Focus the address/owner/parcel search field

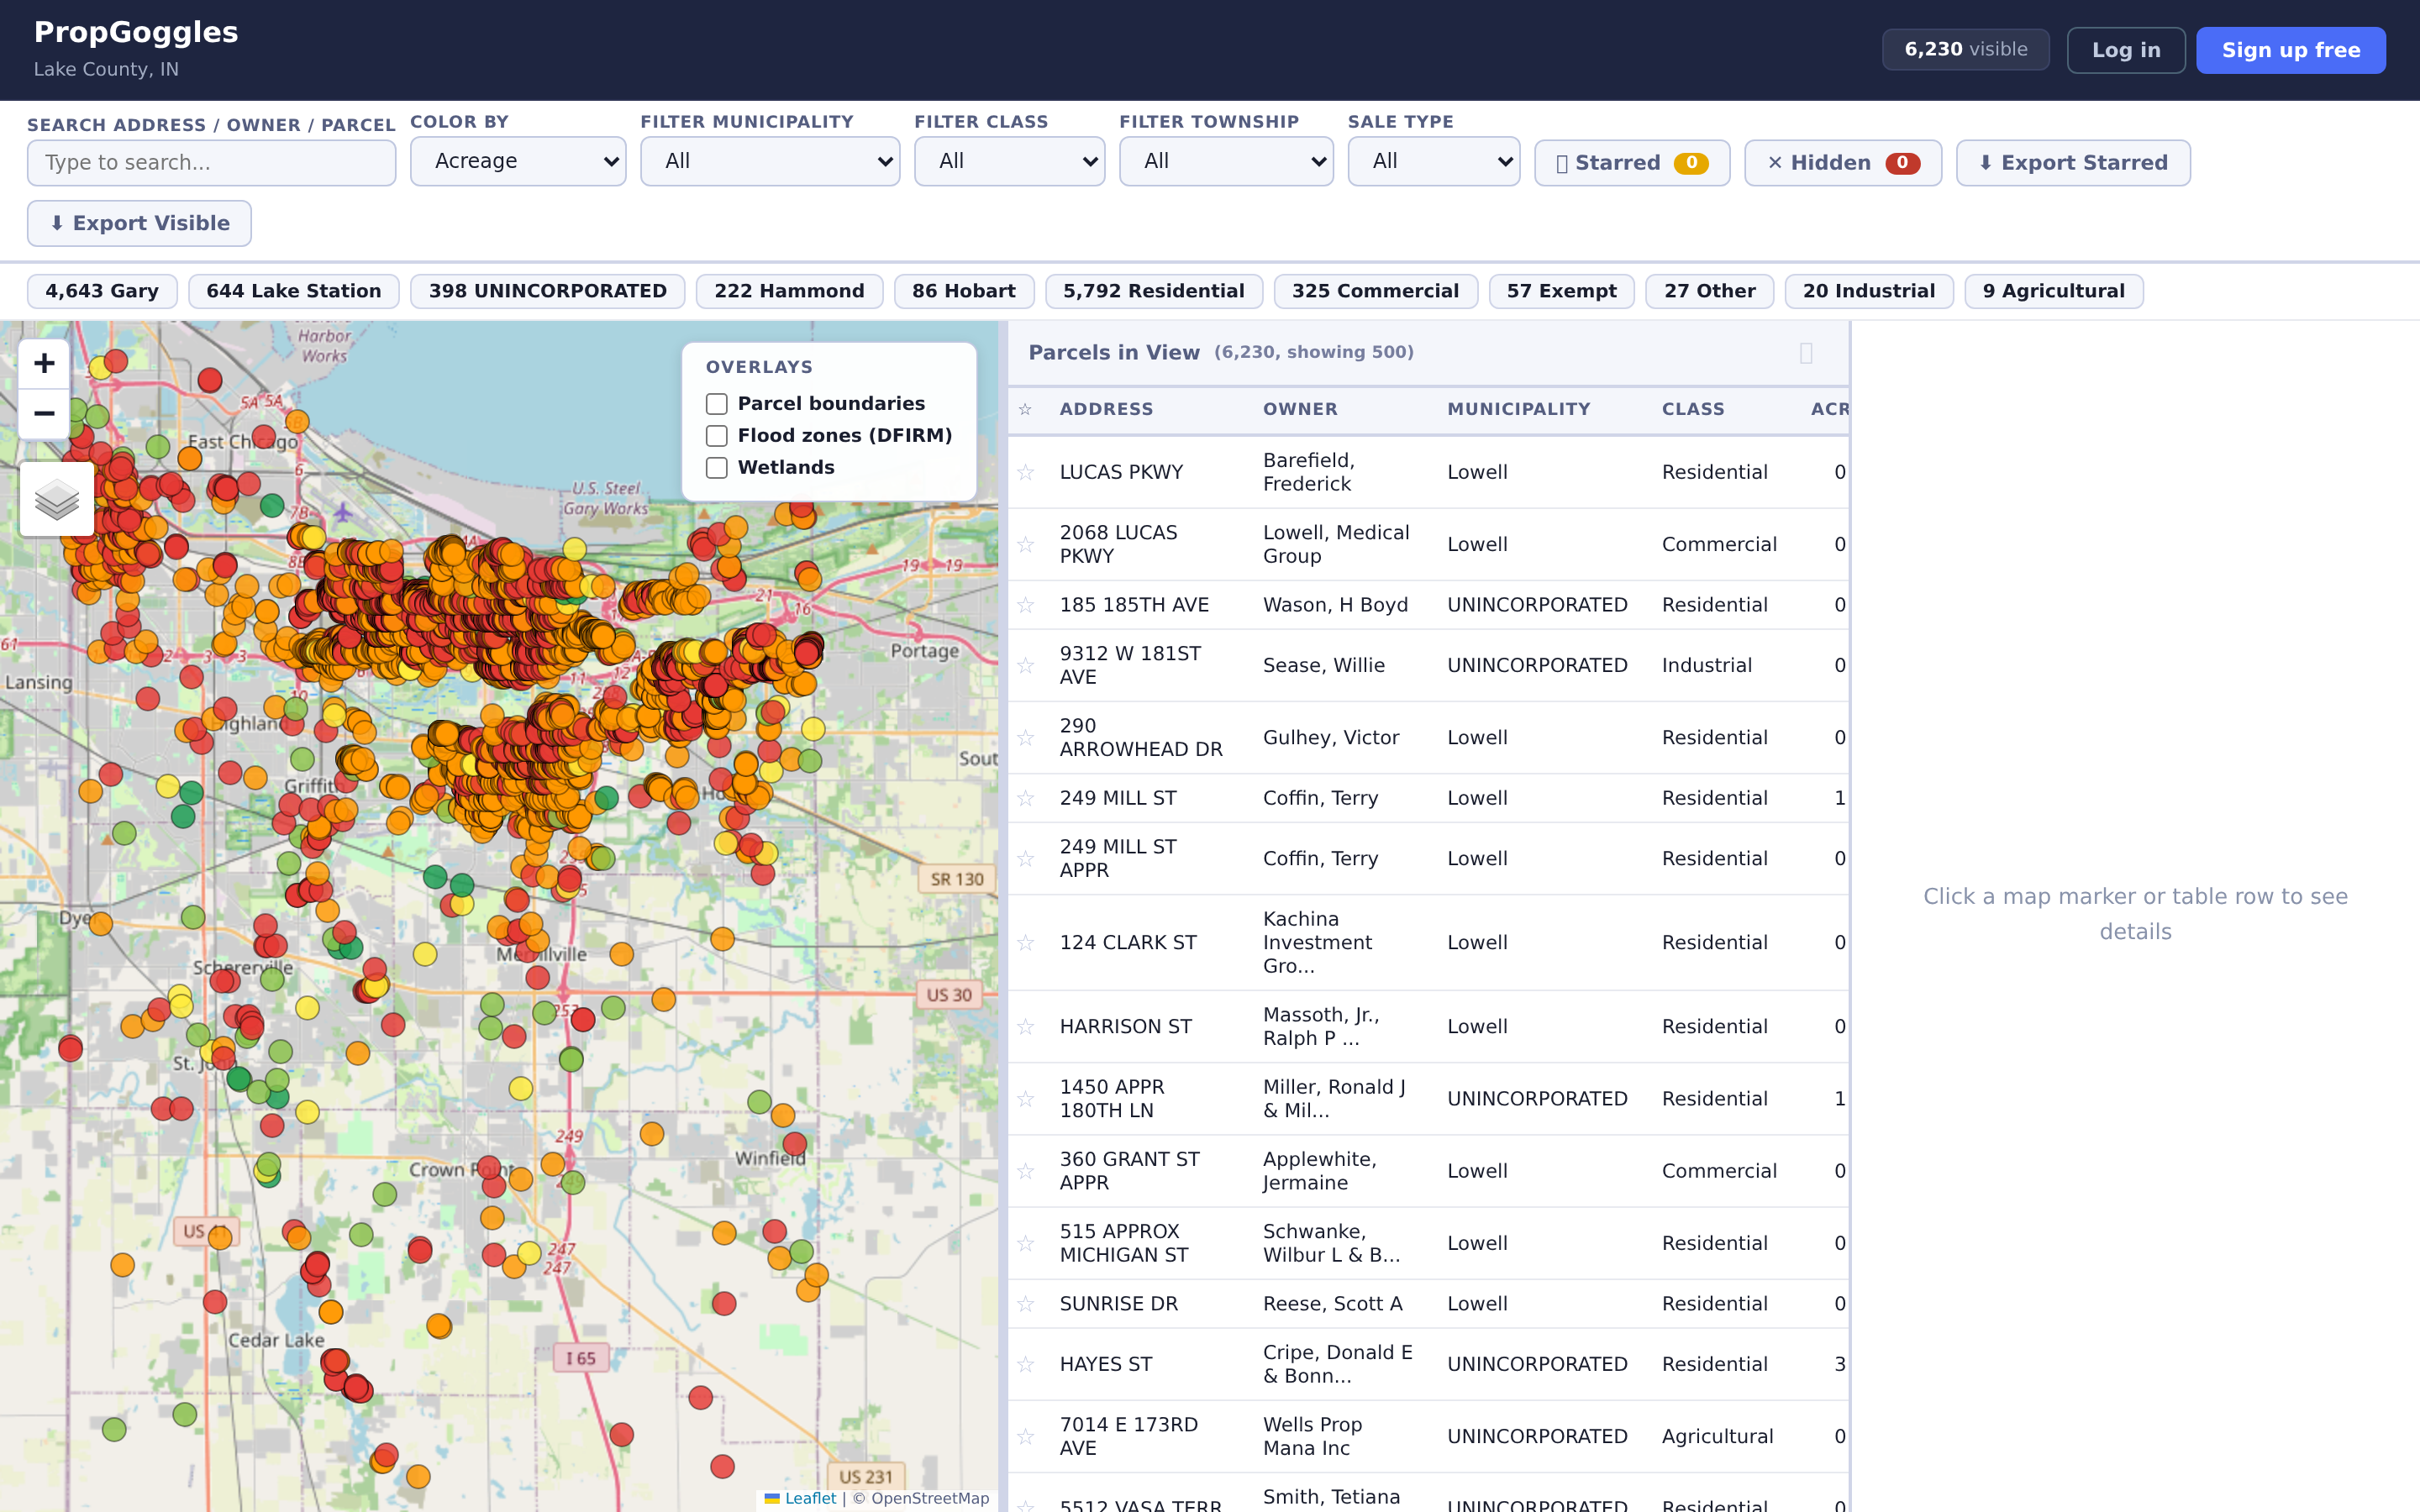pos(211,163)
